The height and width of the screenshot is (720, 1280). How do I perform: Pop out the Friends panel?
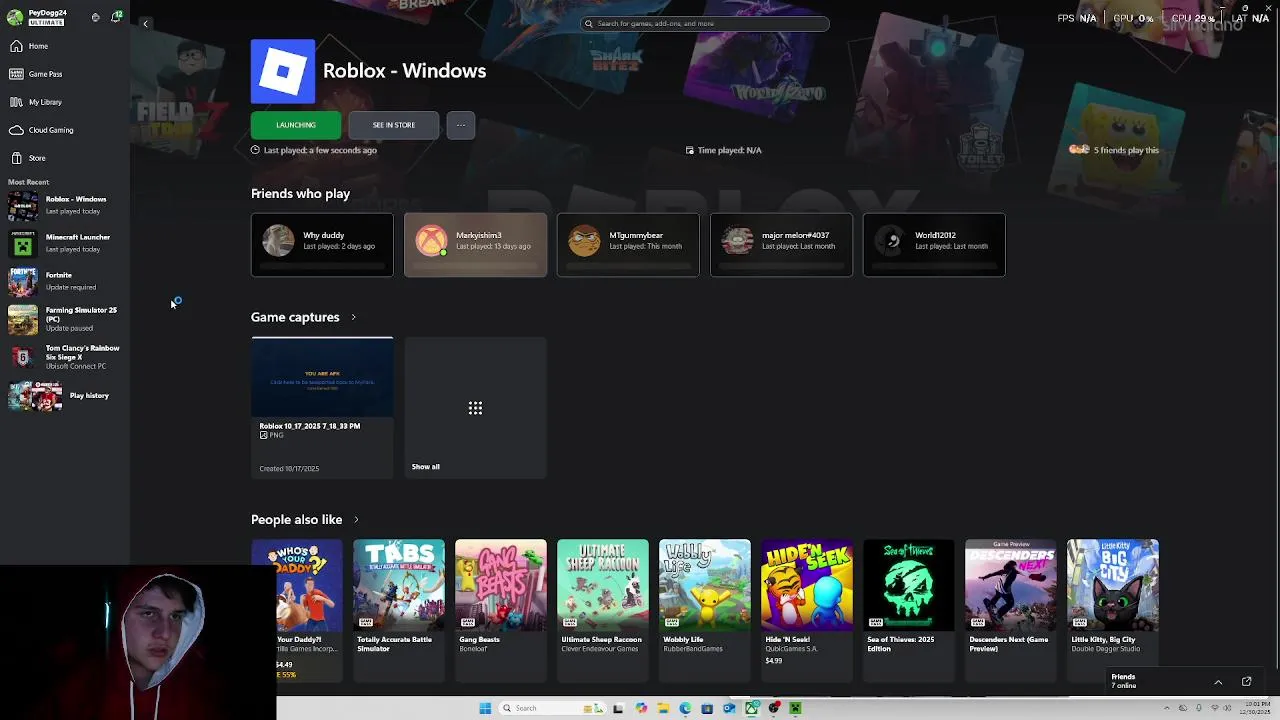(x=1246, y=681)
